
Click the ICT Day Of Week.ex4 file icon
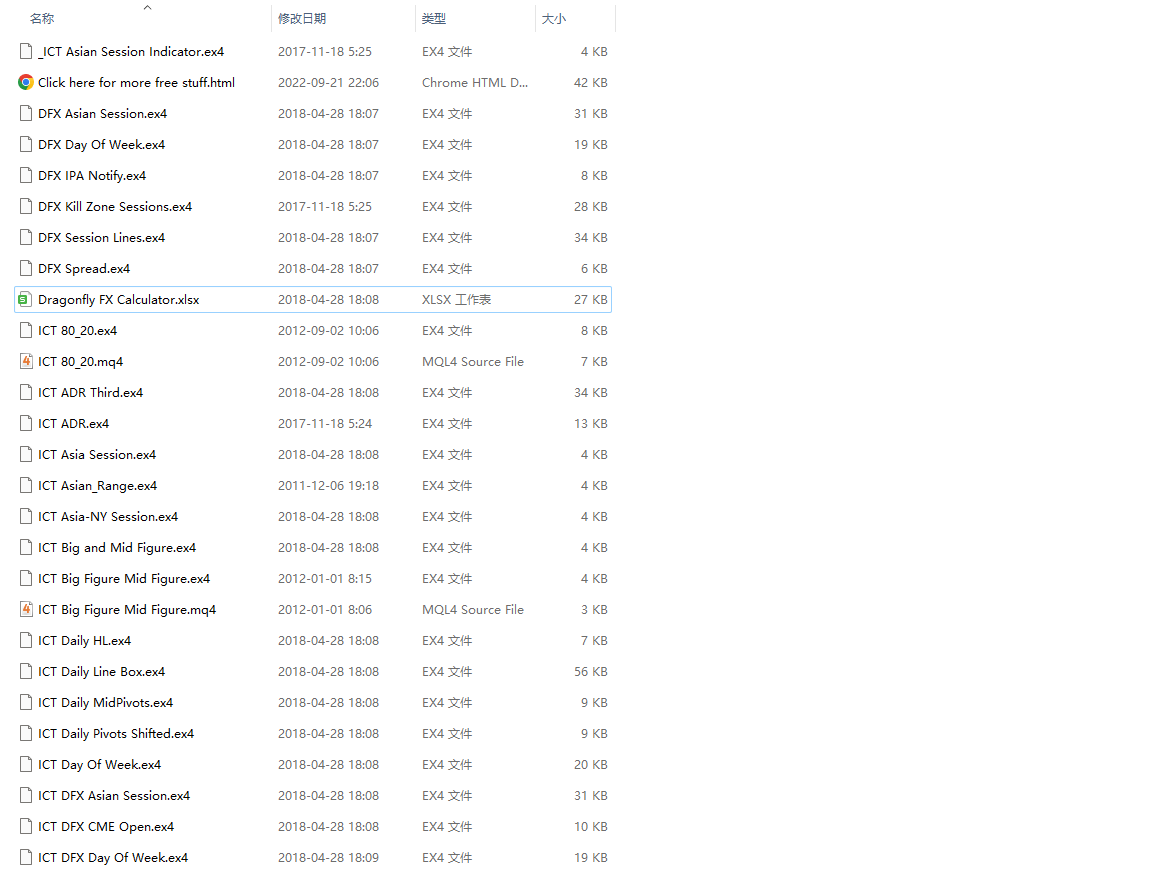(26, 765)
